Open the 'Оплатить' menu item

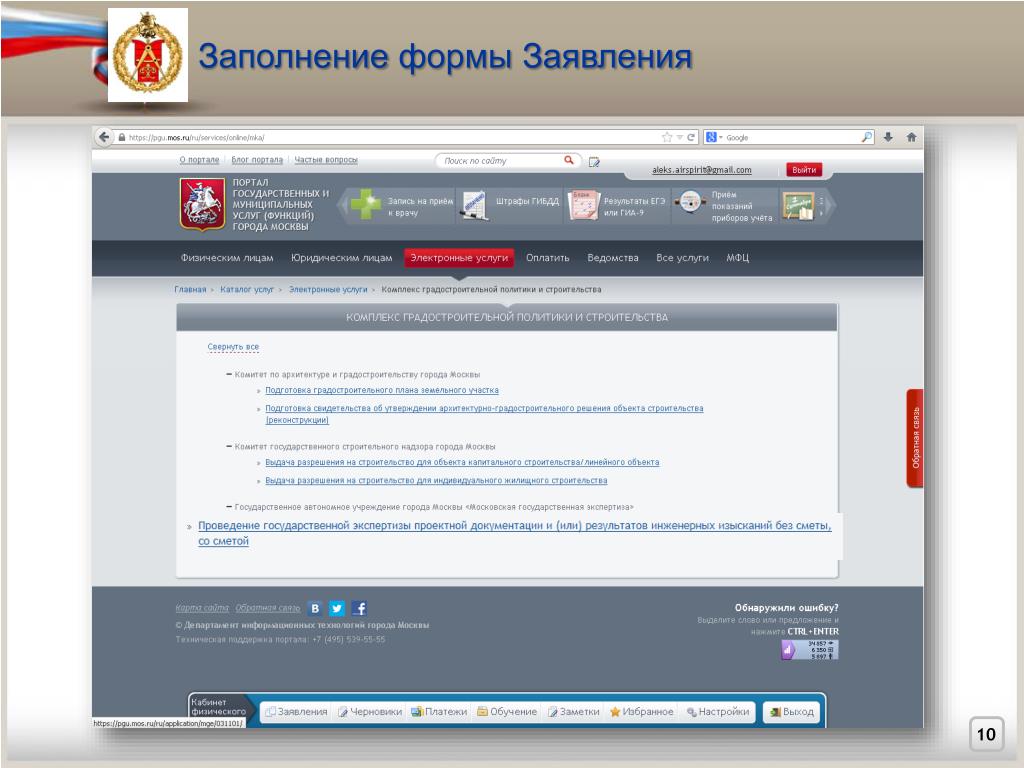pyautogui.click(x=547, y=258)
